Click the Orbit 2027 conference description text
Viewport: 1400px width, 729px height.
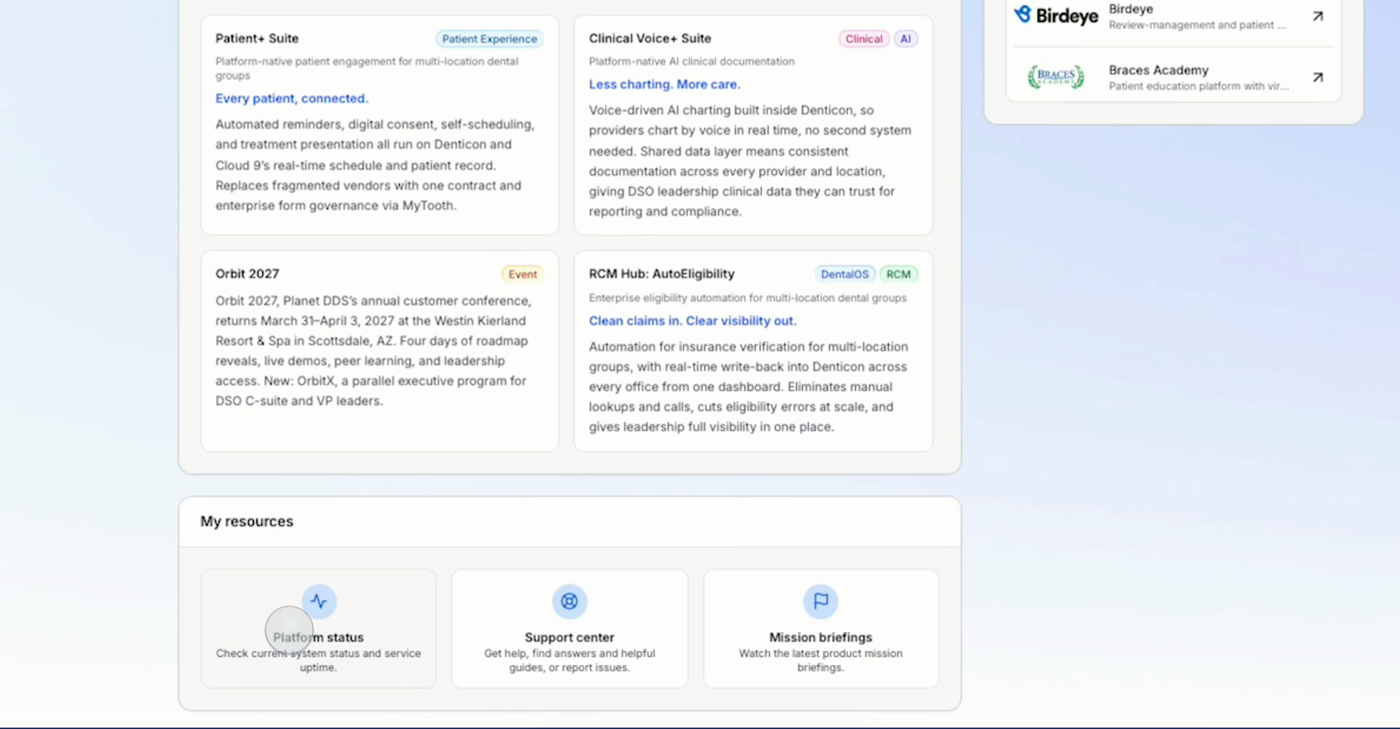point(374,351)
